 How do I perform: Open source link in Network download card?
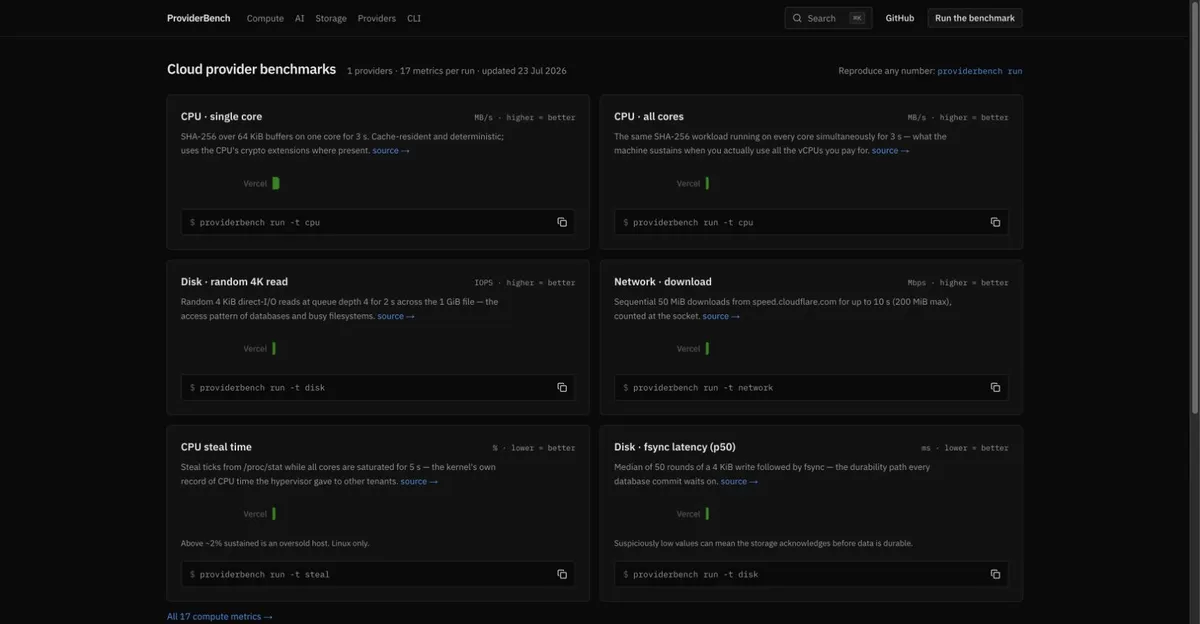click(x=721, y=316)
